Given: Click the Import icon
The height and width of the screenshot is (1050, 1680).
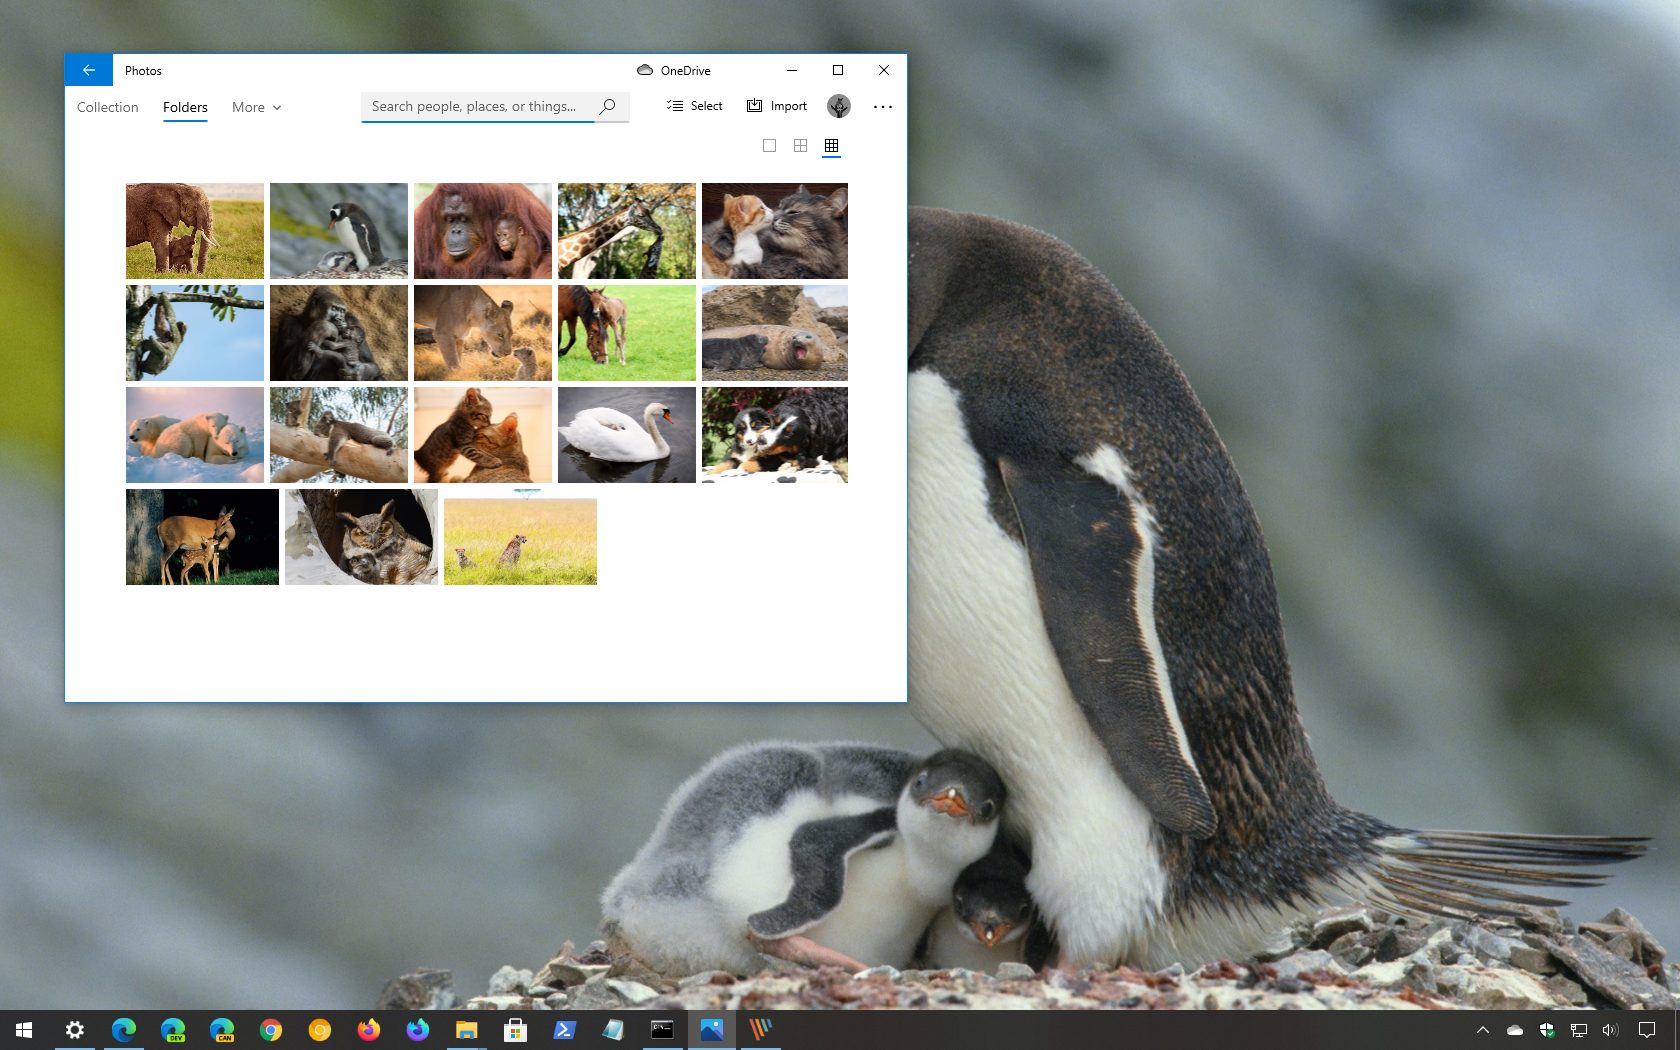Looking at the screenshot, I should pyautogui.click(x=752, y=105).
